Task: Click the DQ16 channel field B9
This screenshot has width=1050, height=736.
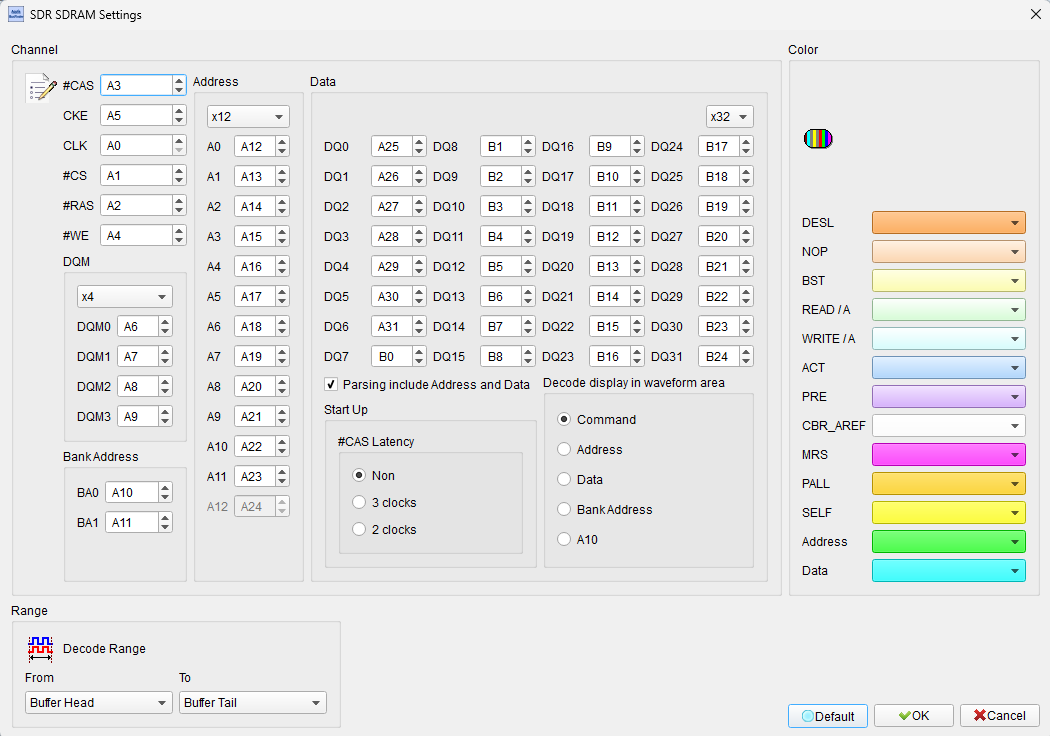Action: [x=610, y=147]
